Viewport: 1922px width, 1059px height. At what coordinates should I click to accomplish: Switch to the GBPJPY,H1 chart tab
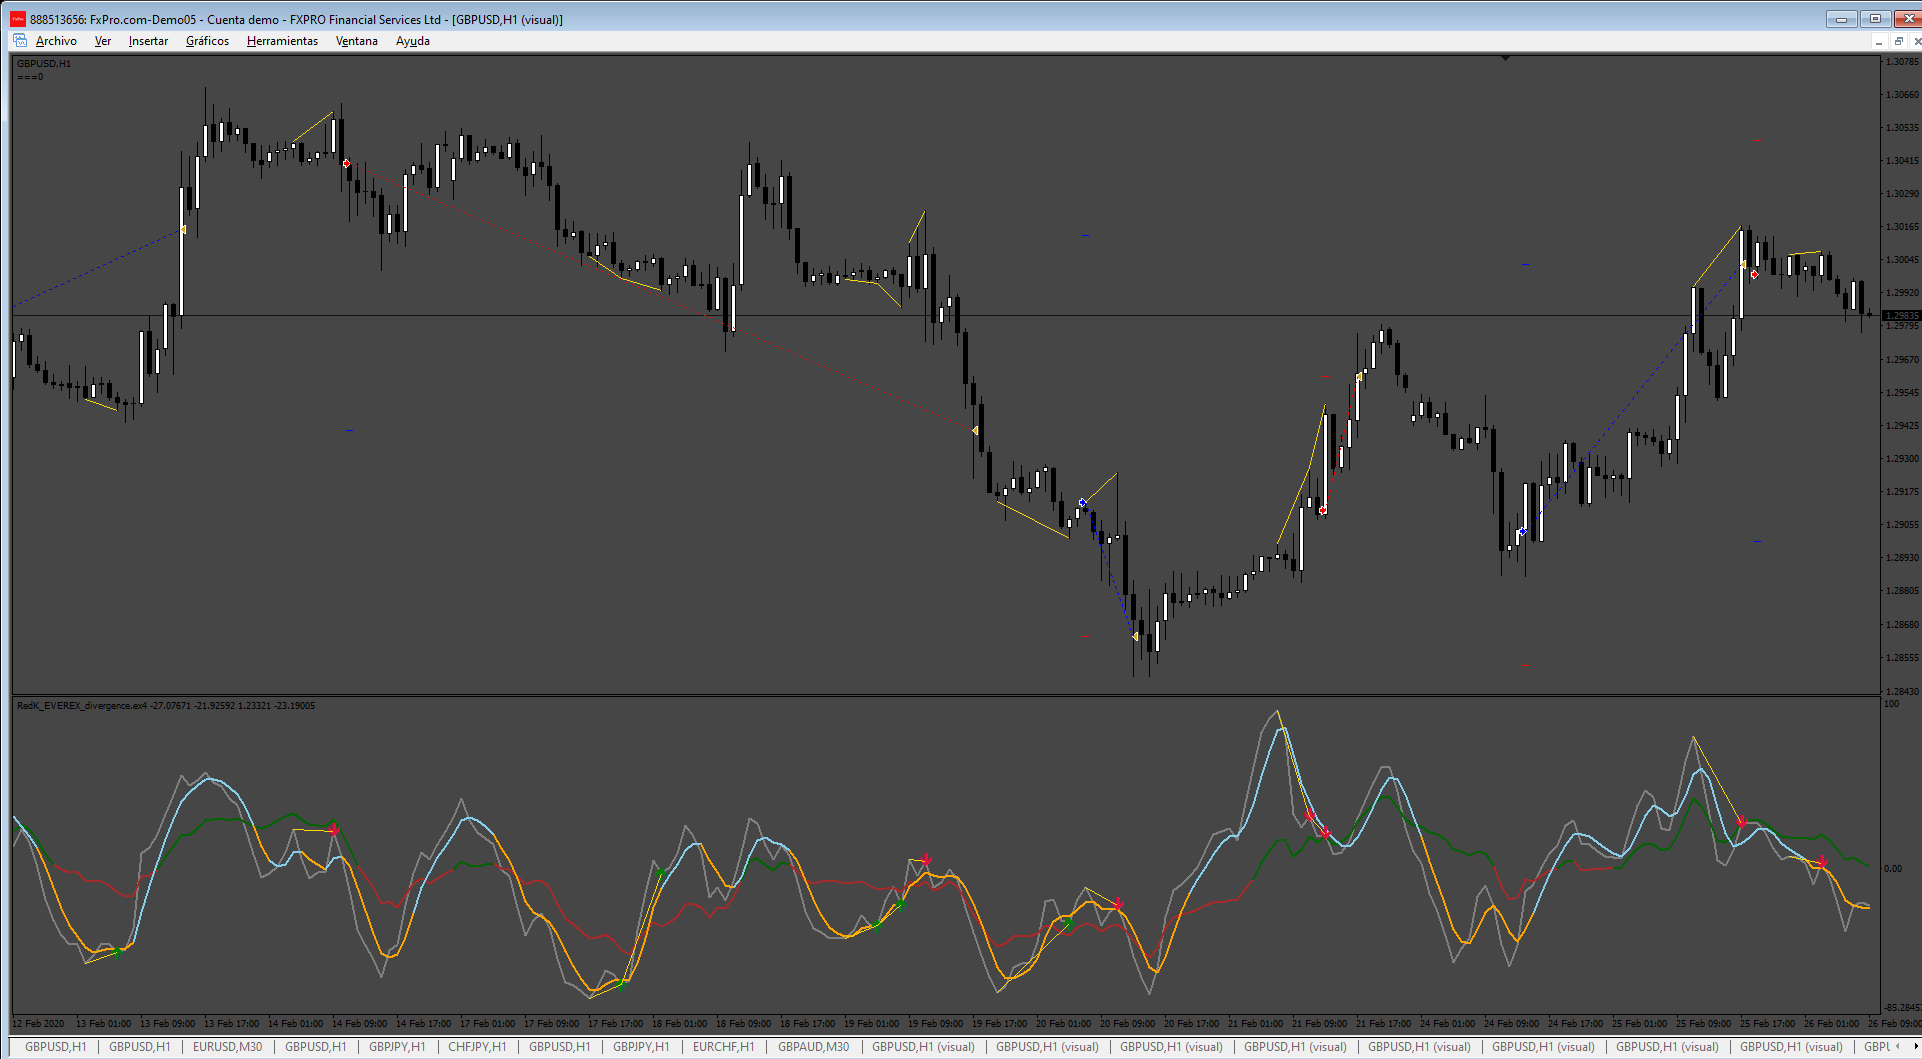tap(397, 1047)
